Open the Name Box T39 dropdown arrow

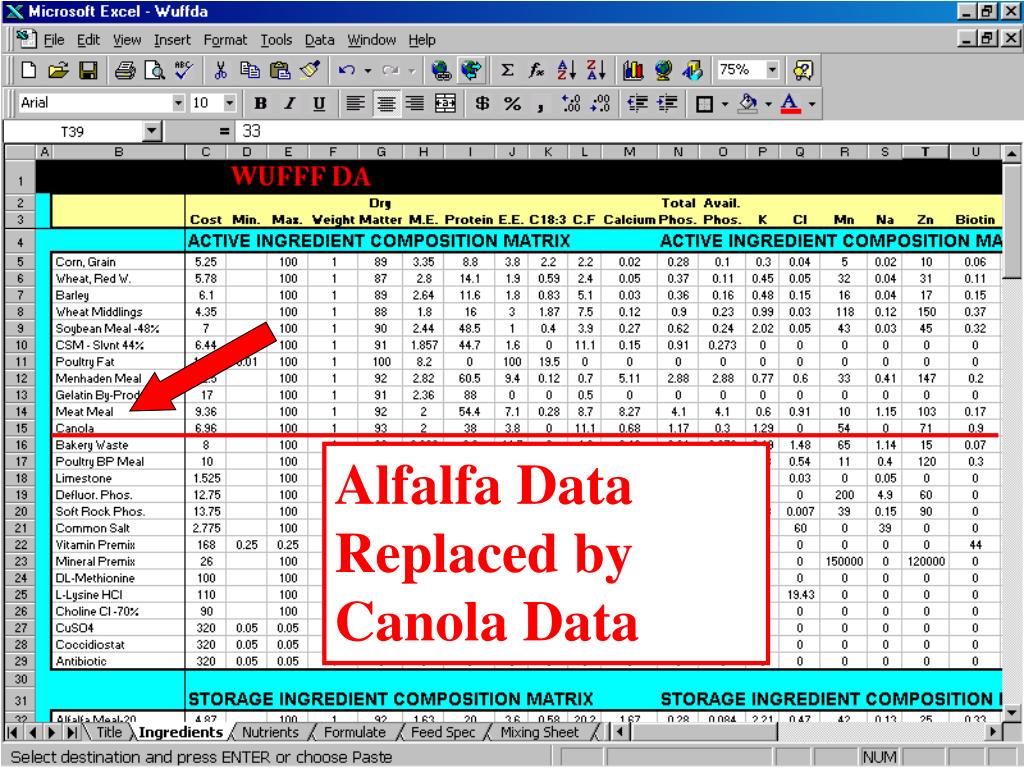tap(152, 132)
